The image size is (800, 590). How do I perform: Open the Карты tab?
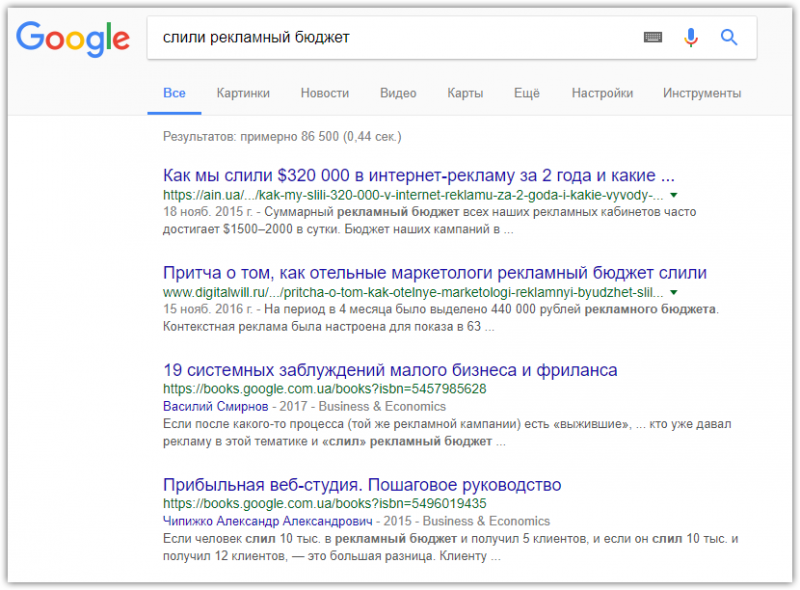(465, 93)
